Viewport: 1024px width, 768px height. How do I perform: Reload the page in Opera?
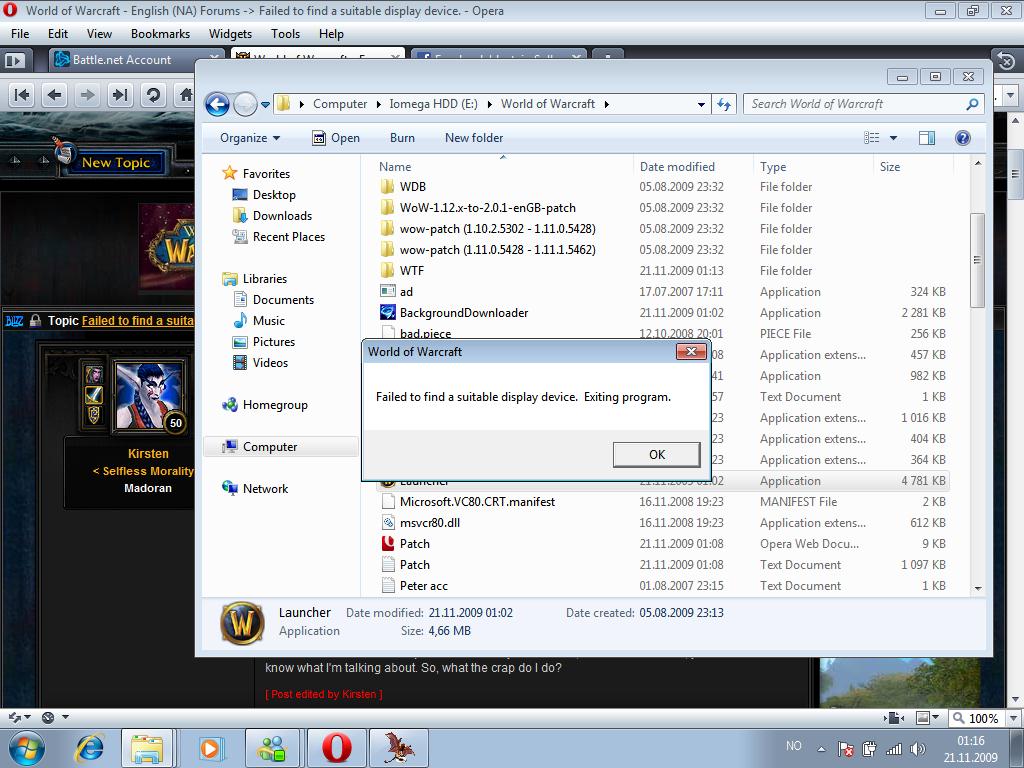point(153,95)
